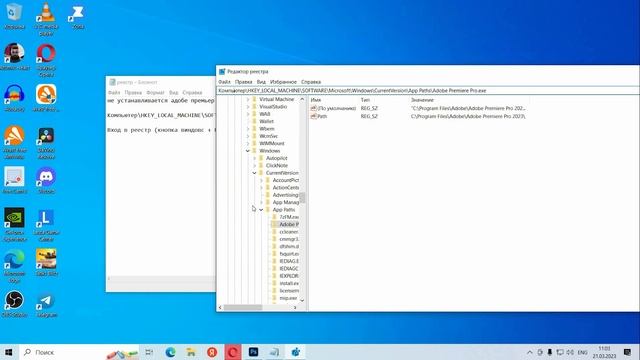
Task: Open the bearded man avatar desktop shortcut
Action: pyautogui.click(x=14, y=56)
